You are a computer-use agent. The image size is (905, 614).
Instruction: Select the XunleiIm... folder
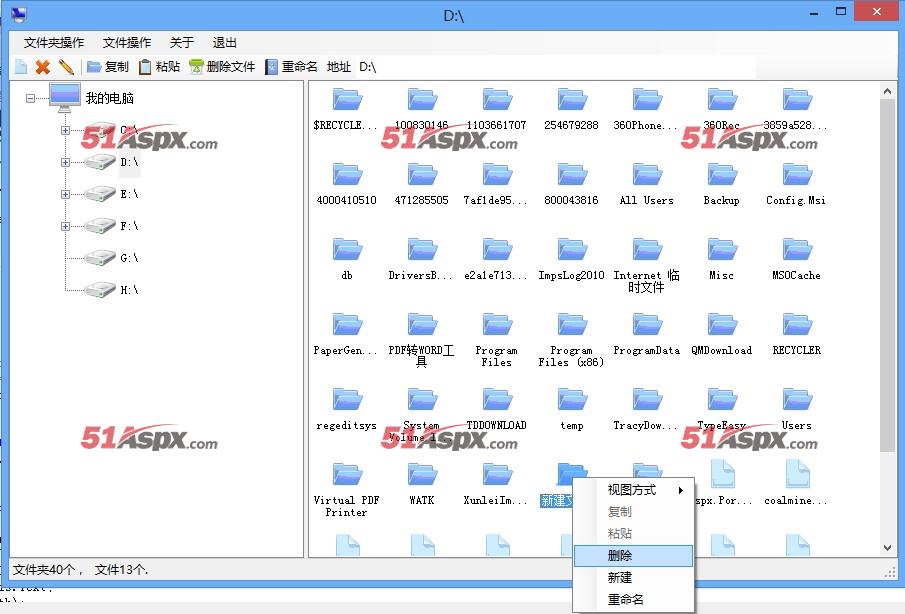(497, 484)
